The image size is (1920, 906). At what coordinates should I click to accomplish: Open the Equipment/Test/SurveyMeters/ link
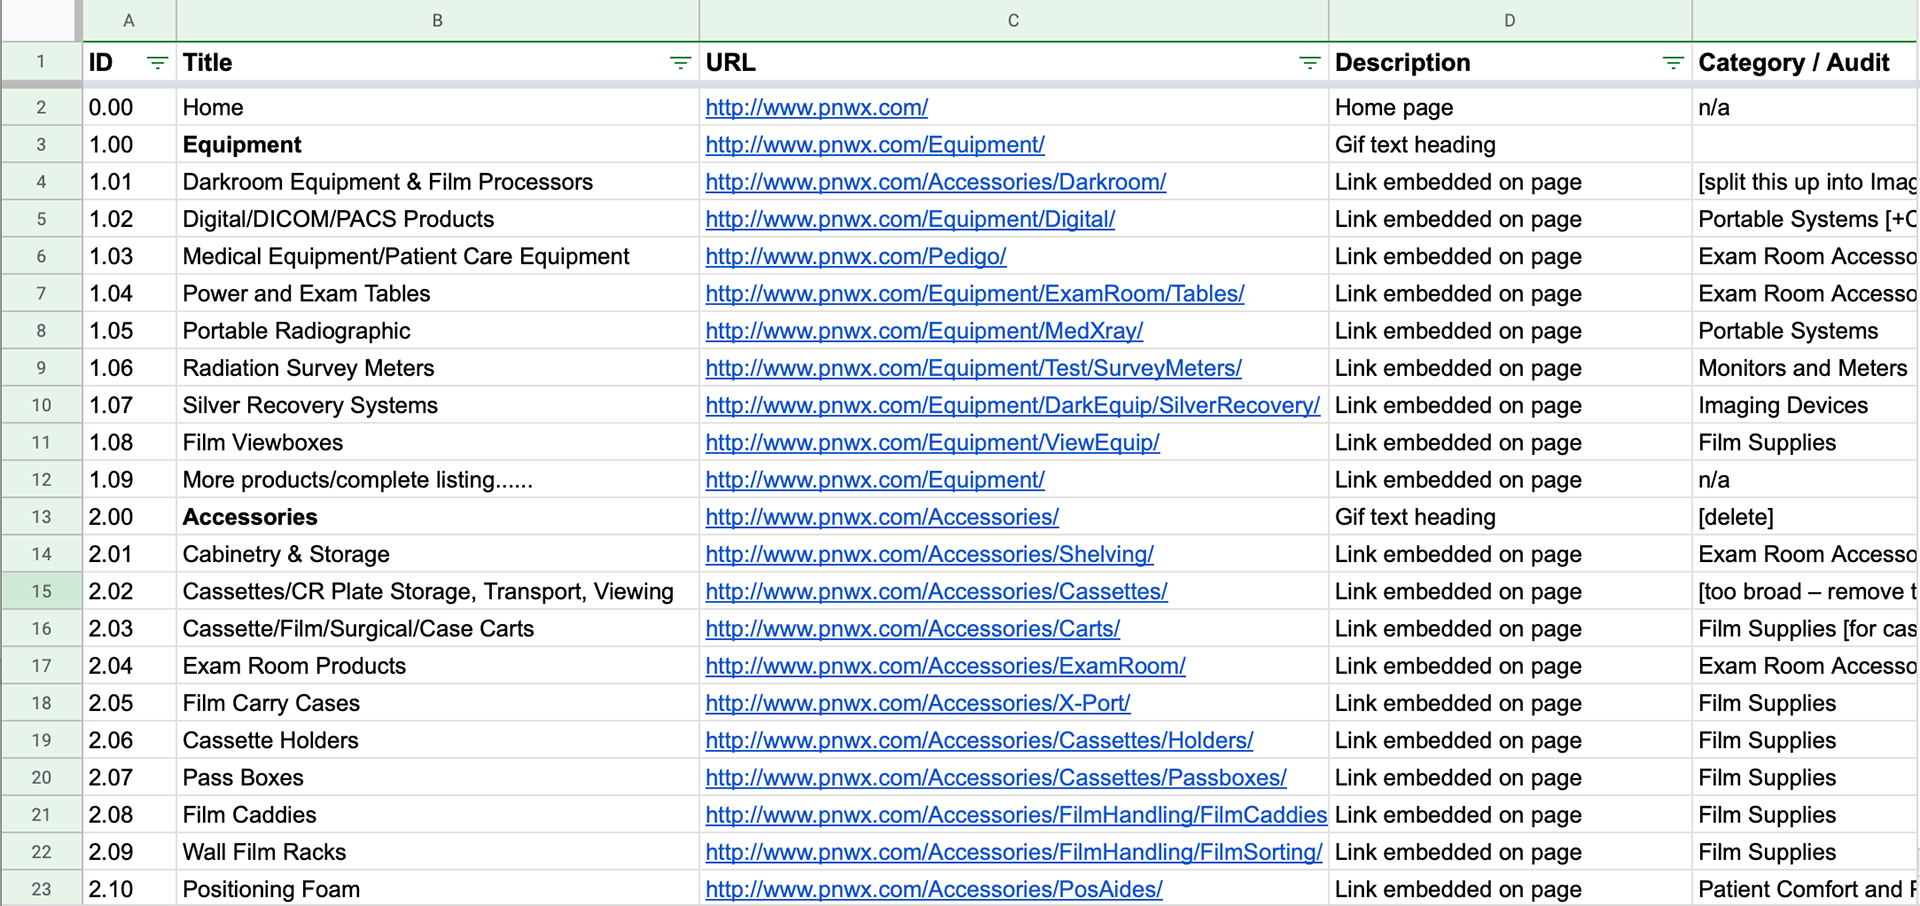[x=973, y=368]
